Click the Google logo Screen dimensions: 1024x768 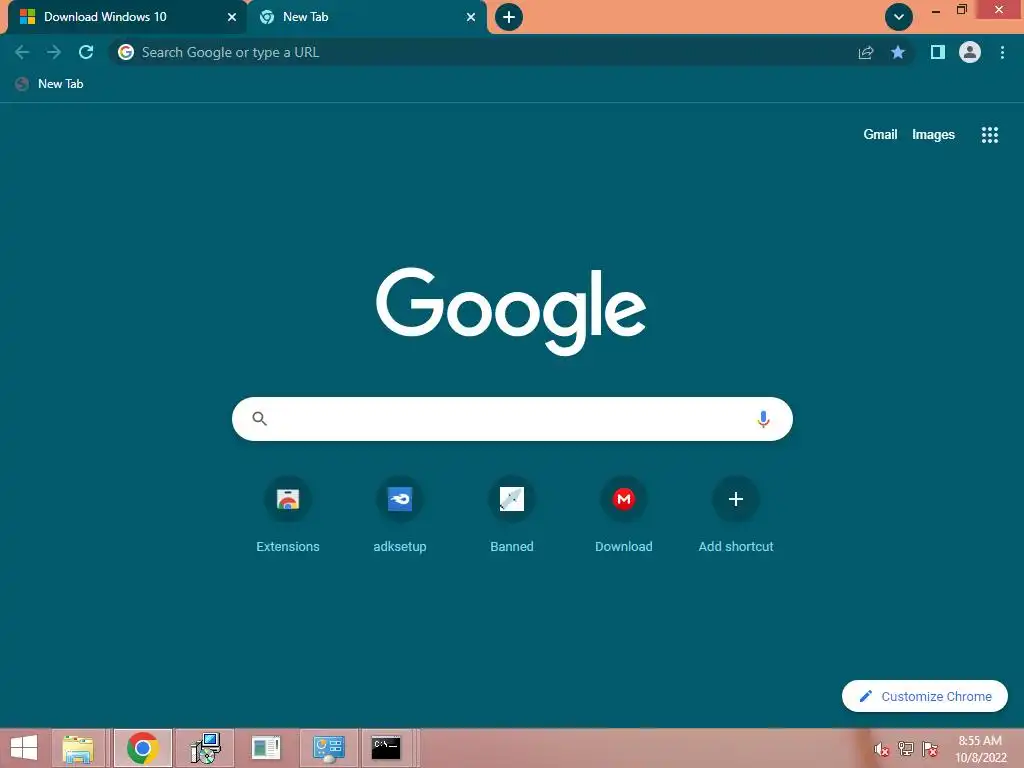[511, 311]
